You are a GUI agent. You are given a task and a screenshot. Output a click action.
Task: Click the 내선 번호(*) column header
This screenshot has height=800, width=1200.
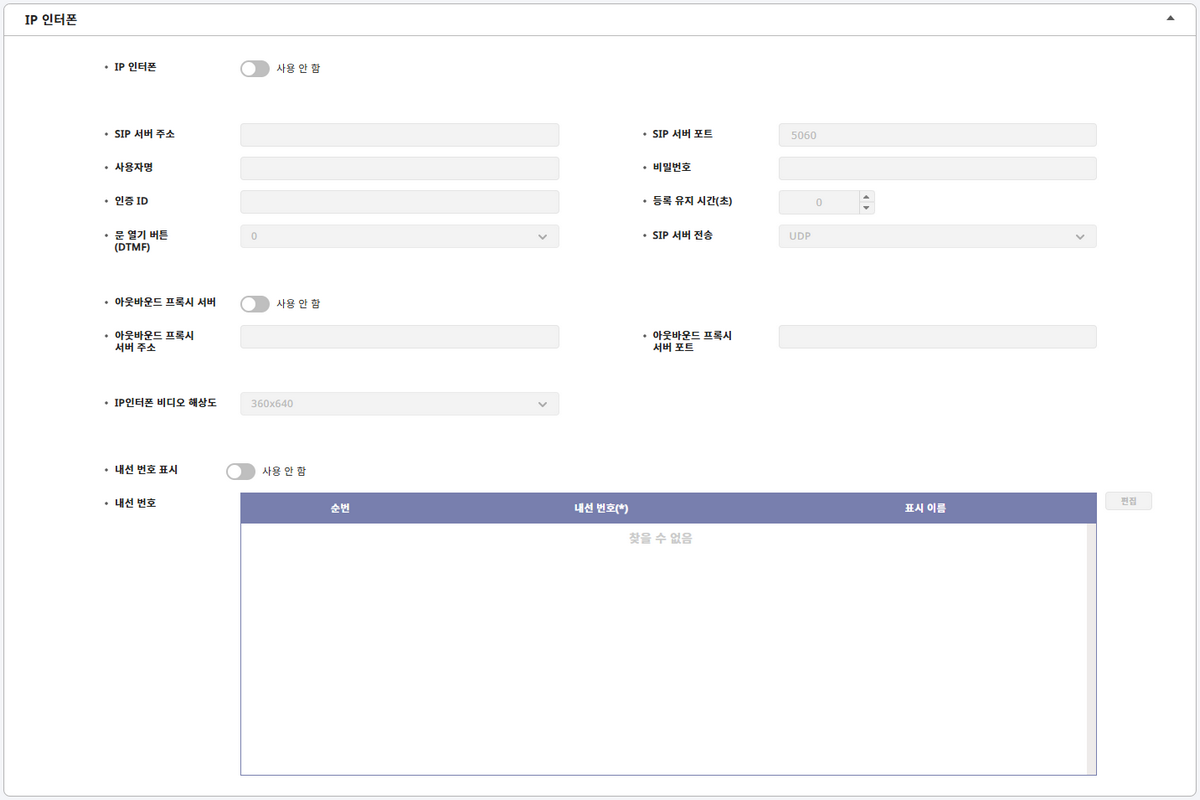[x=601, y=508]
